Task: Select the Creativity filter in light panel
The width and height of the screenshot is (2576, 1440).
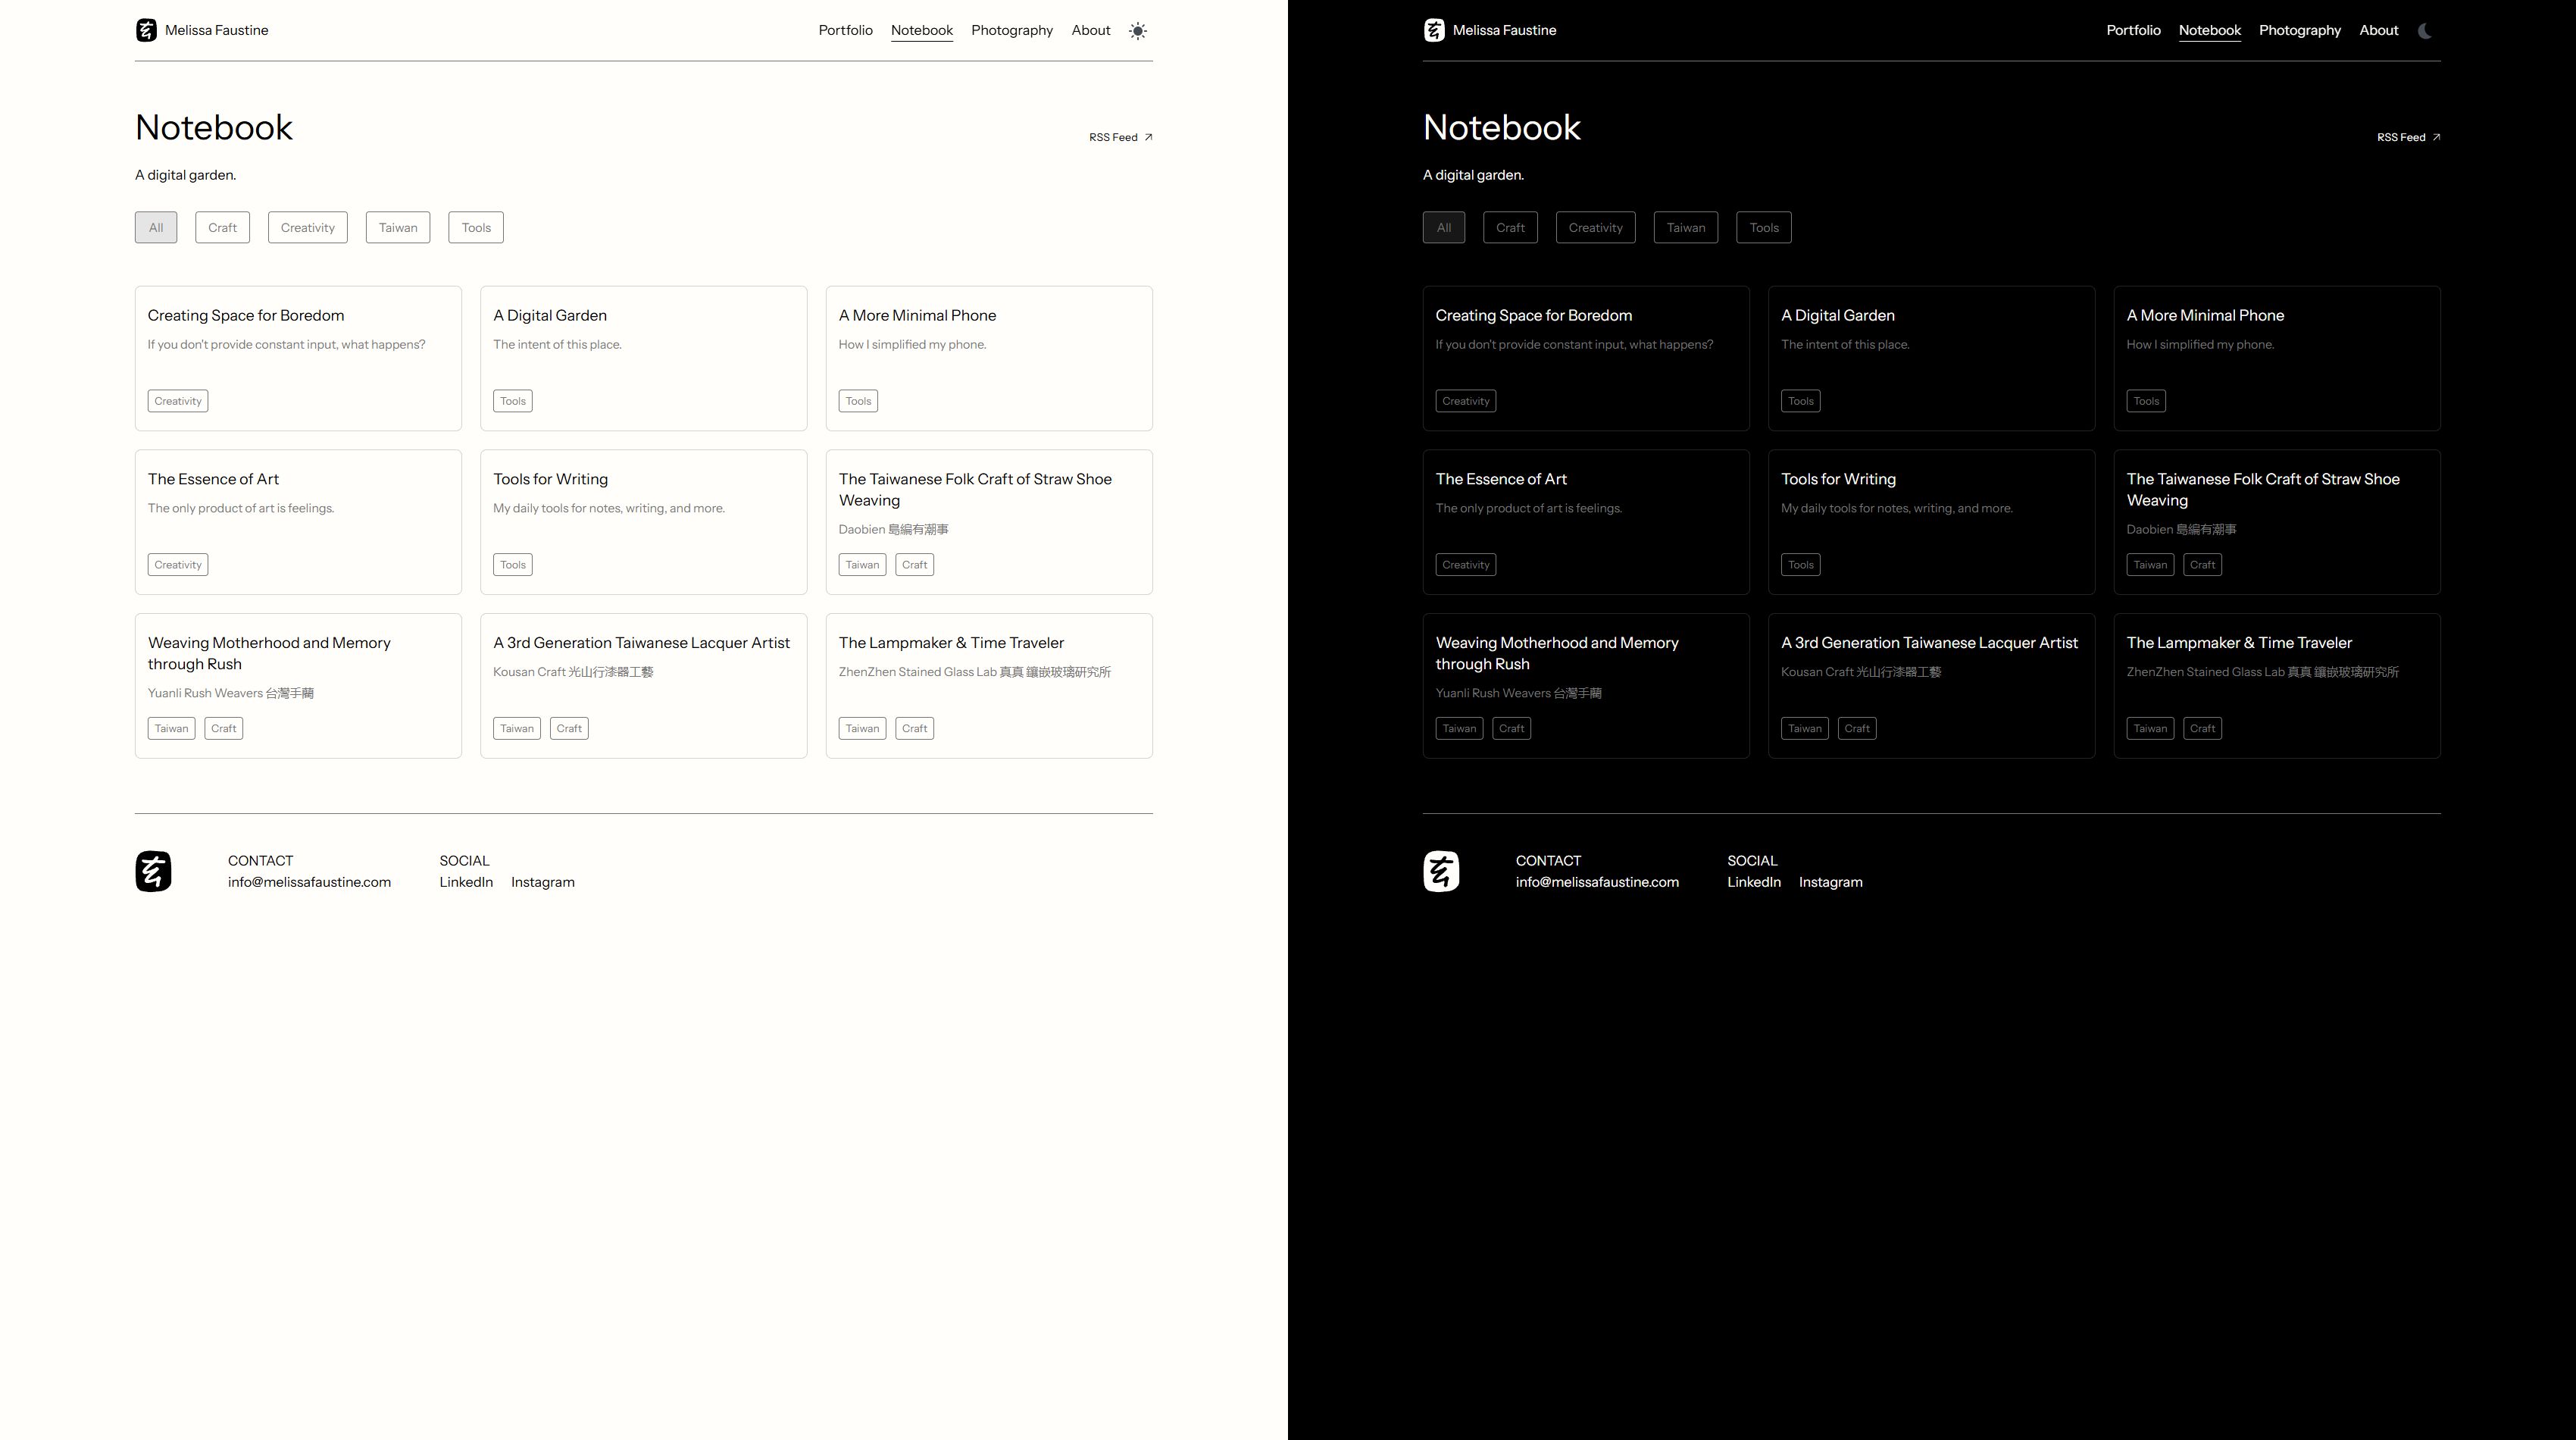Action: point(307,227)
